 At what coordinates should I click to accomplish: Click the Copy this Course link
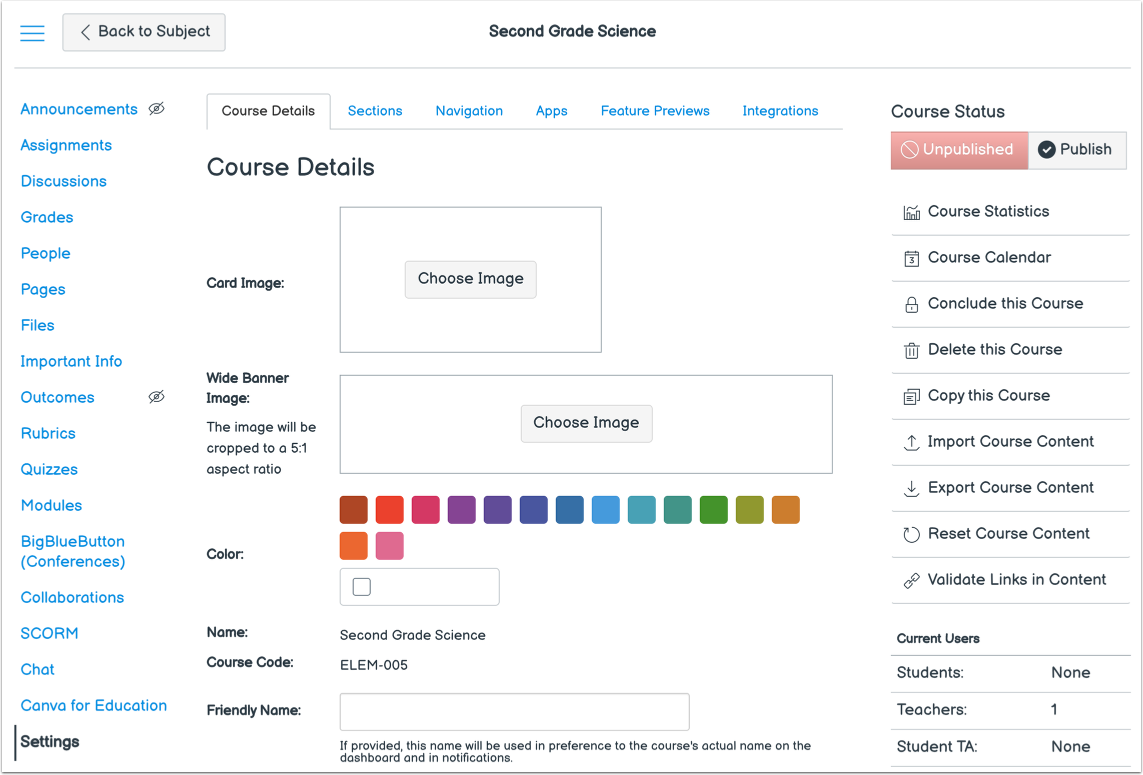click(x=988, y=396)
